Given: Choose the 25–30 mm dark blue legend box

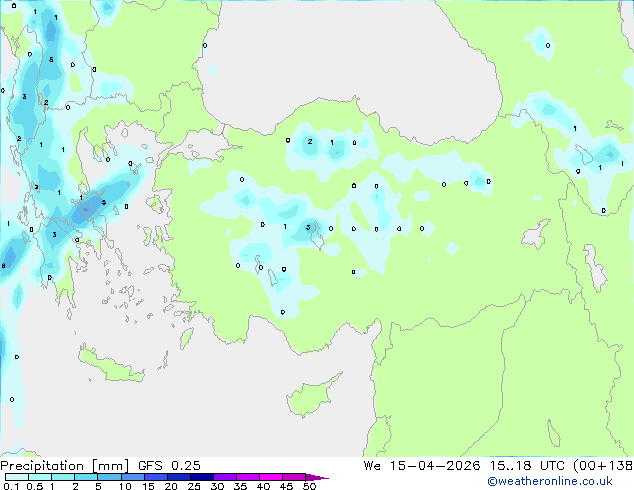Looking at the screenshot, I should (x=201, y=477).
